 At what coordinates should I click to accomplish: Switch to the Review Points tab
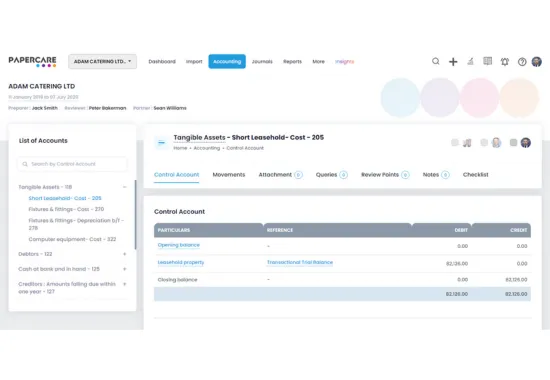pyautogui.click(x=380, y=175)
